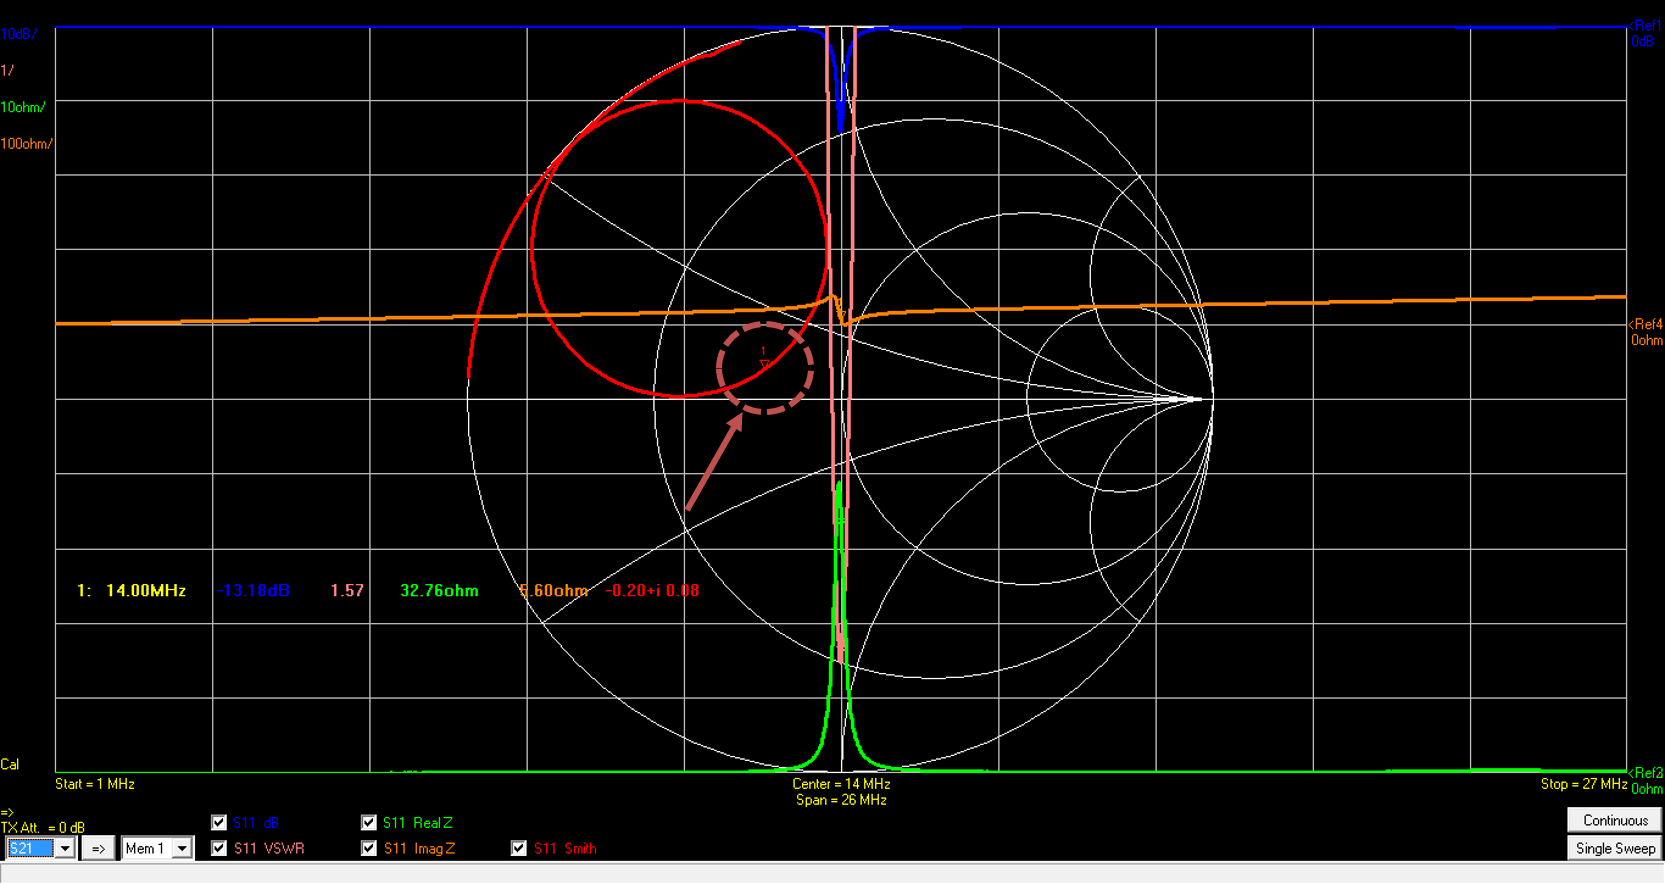Click the 10ohm/ scale label
Screen dimensions: 1665x884
point(23,107)
